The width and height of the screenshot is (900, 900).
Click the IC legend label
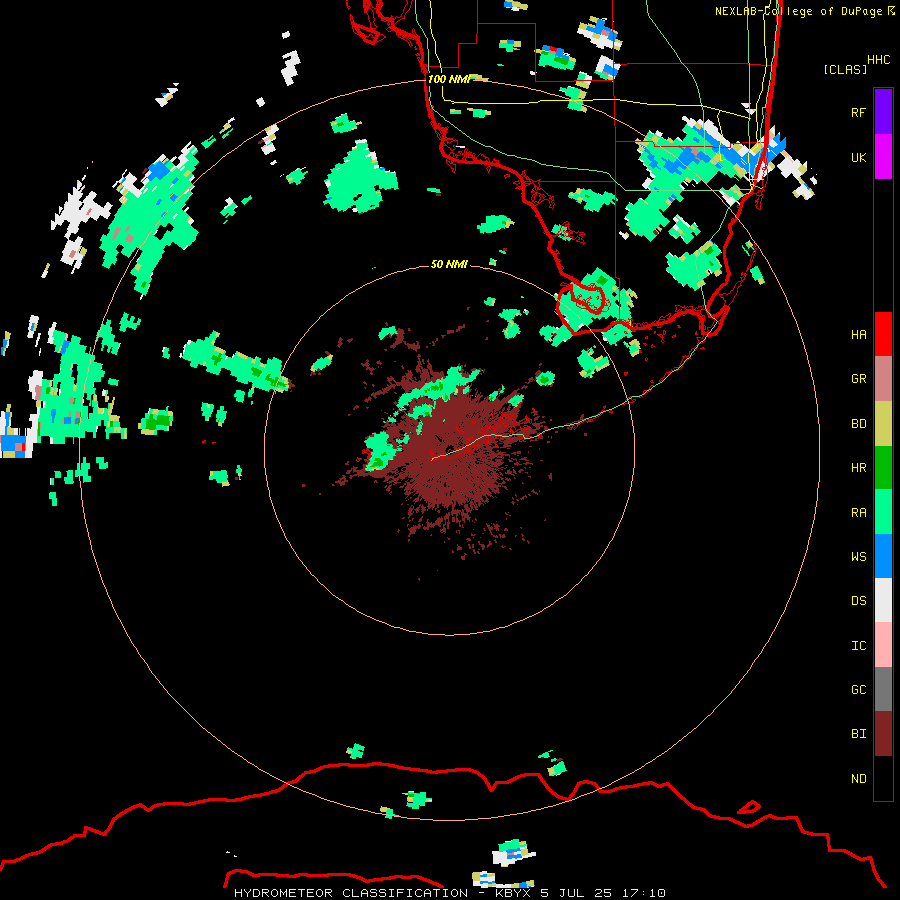[x=858, y=645]
